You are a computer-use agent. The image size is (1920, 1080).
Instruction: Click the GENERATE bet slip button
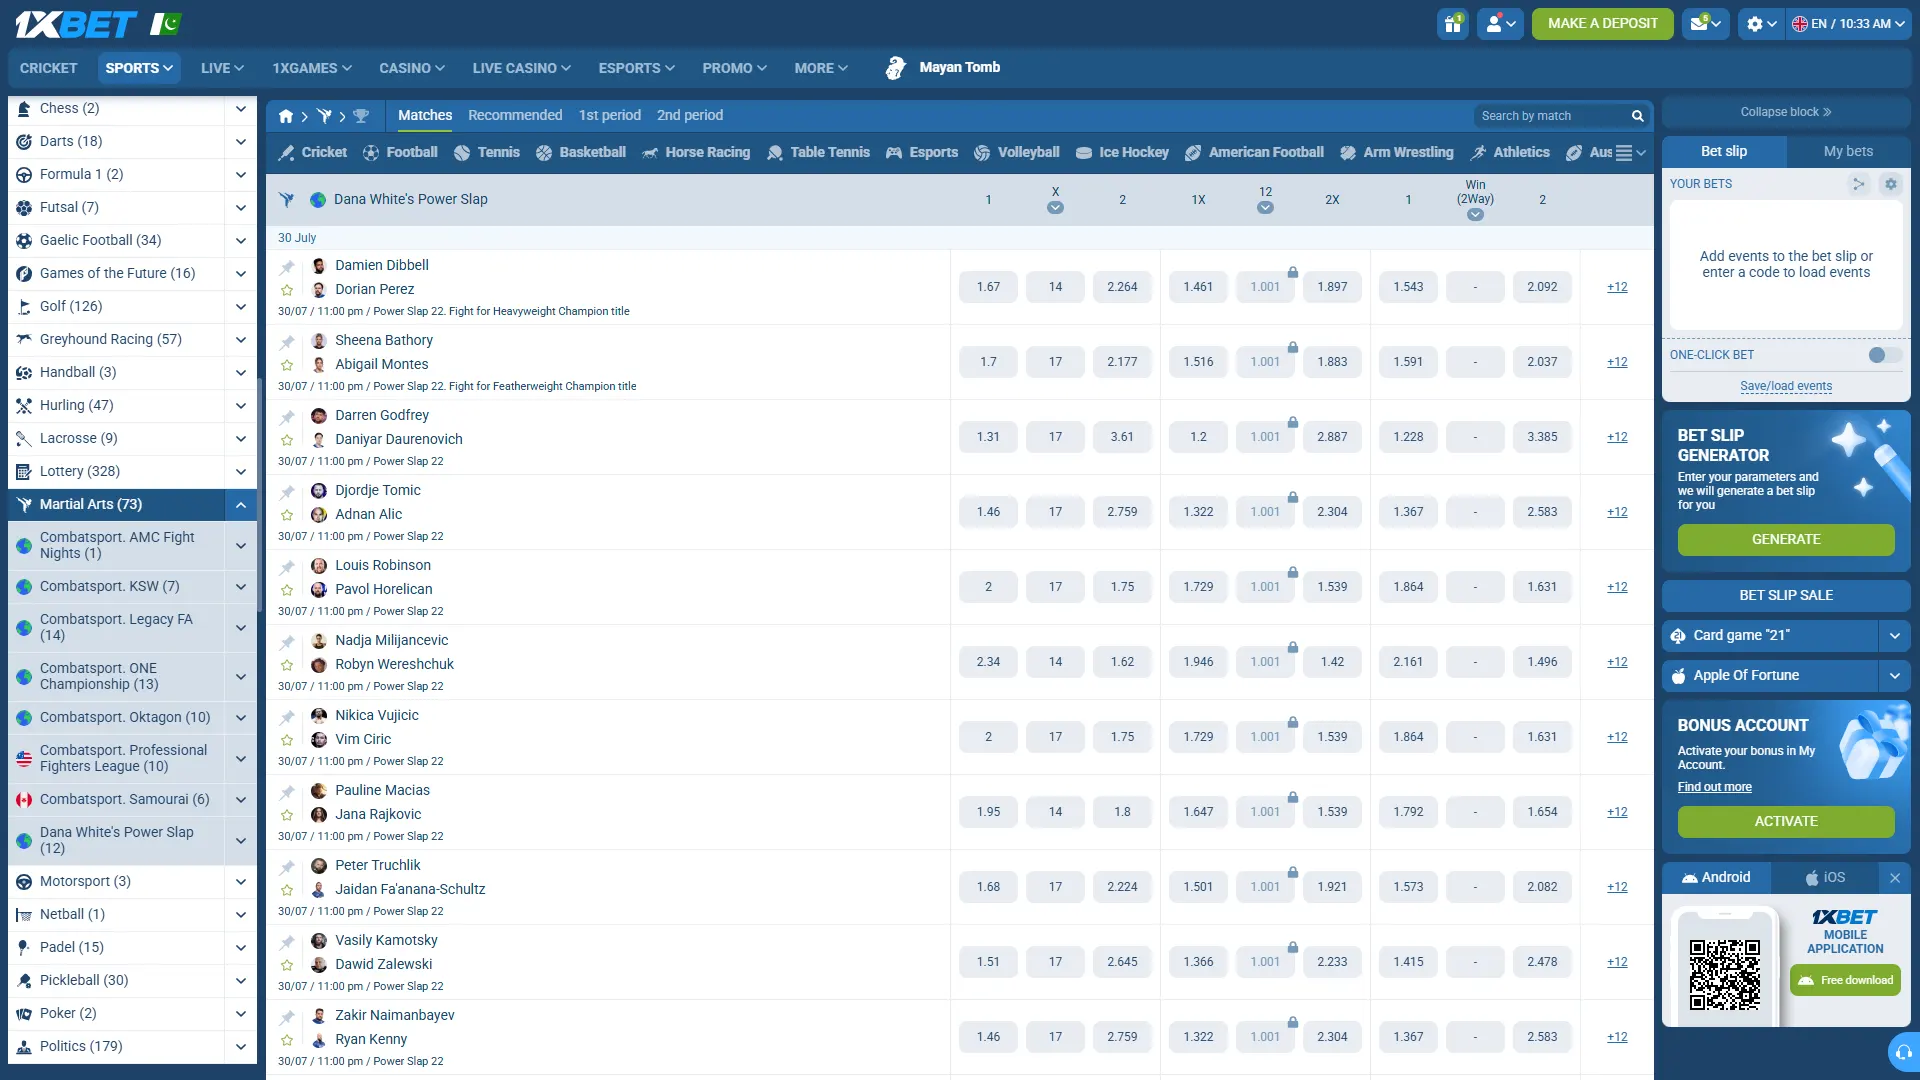point(1786,539)
